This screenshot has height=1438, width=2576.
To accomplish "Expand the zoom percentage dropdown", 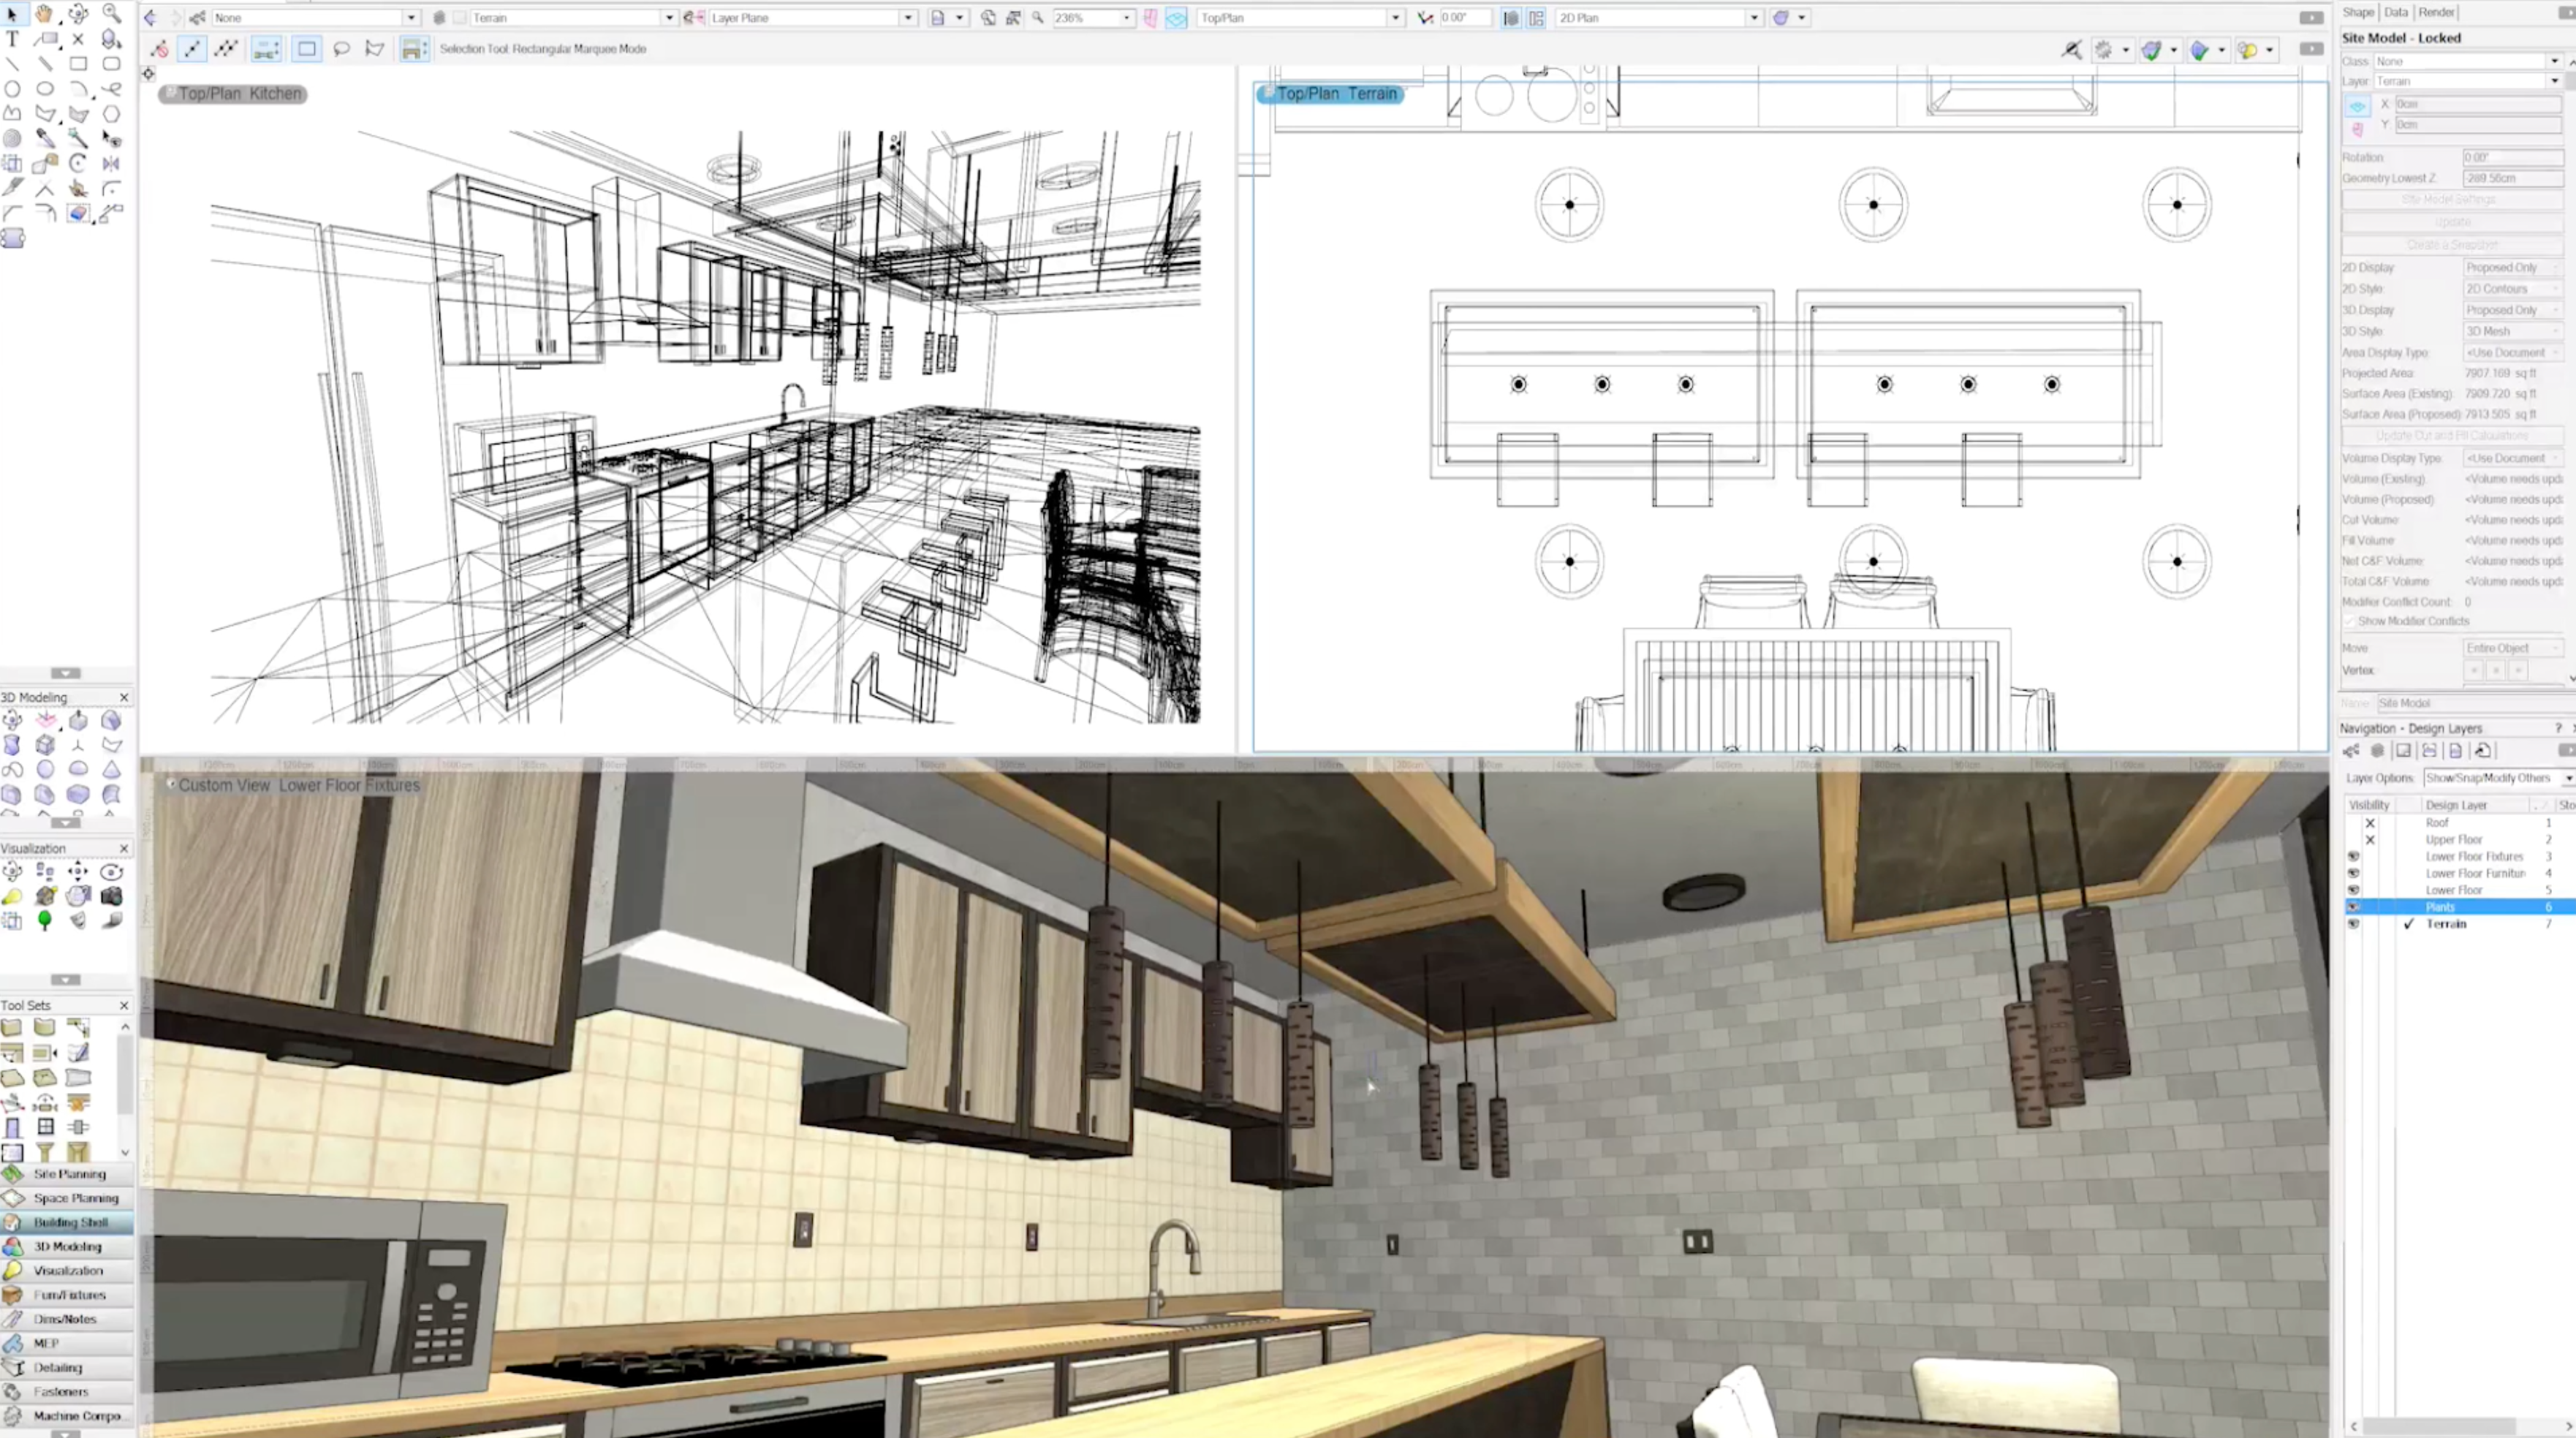I will 1126,18.
